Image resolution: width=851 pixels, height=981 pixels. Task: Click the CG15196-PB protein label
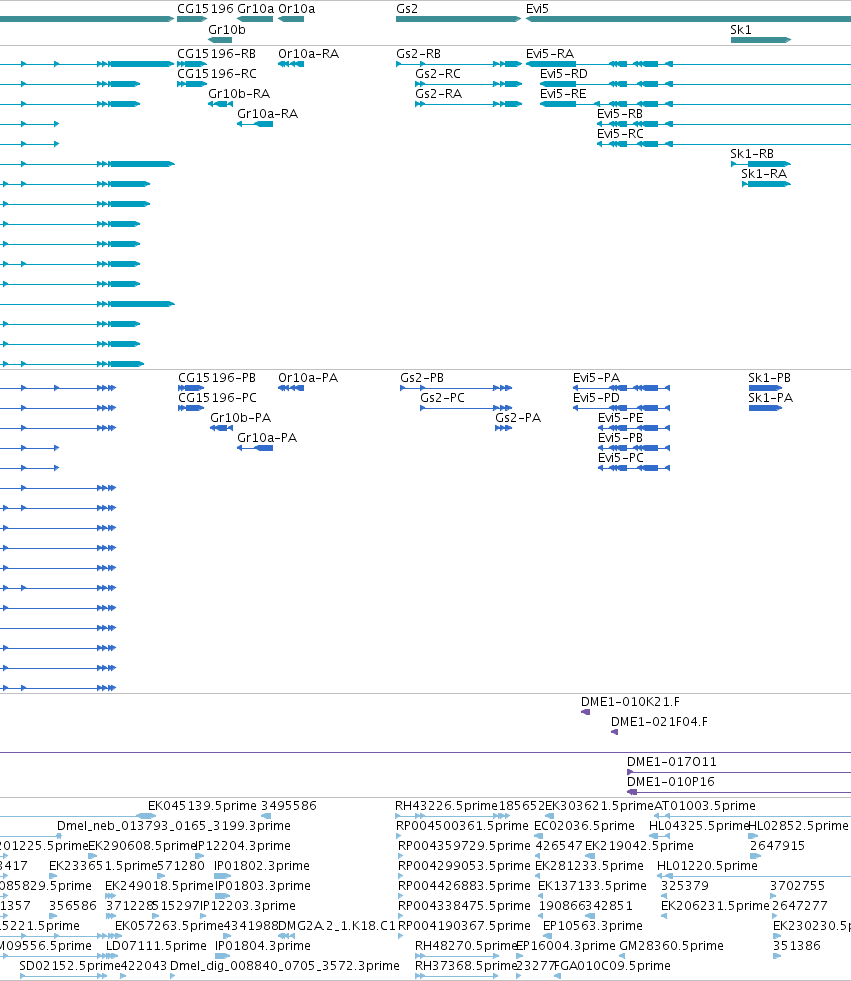pos(217,378)
